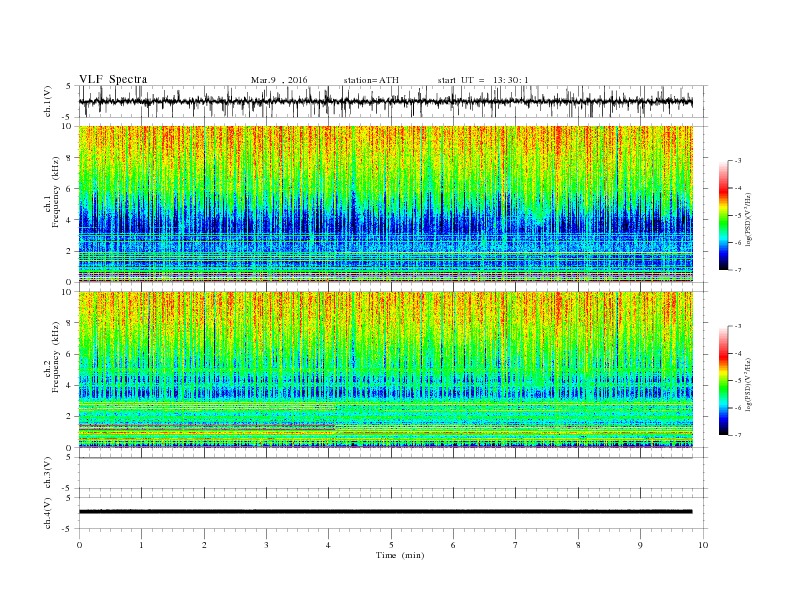Click the 'Mar.9 , 2016' date label

(x=279, y=80)
